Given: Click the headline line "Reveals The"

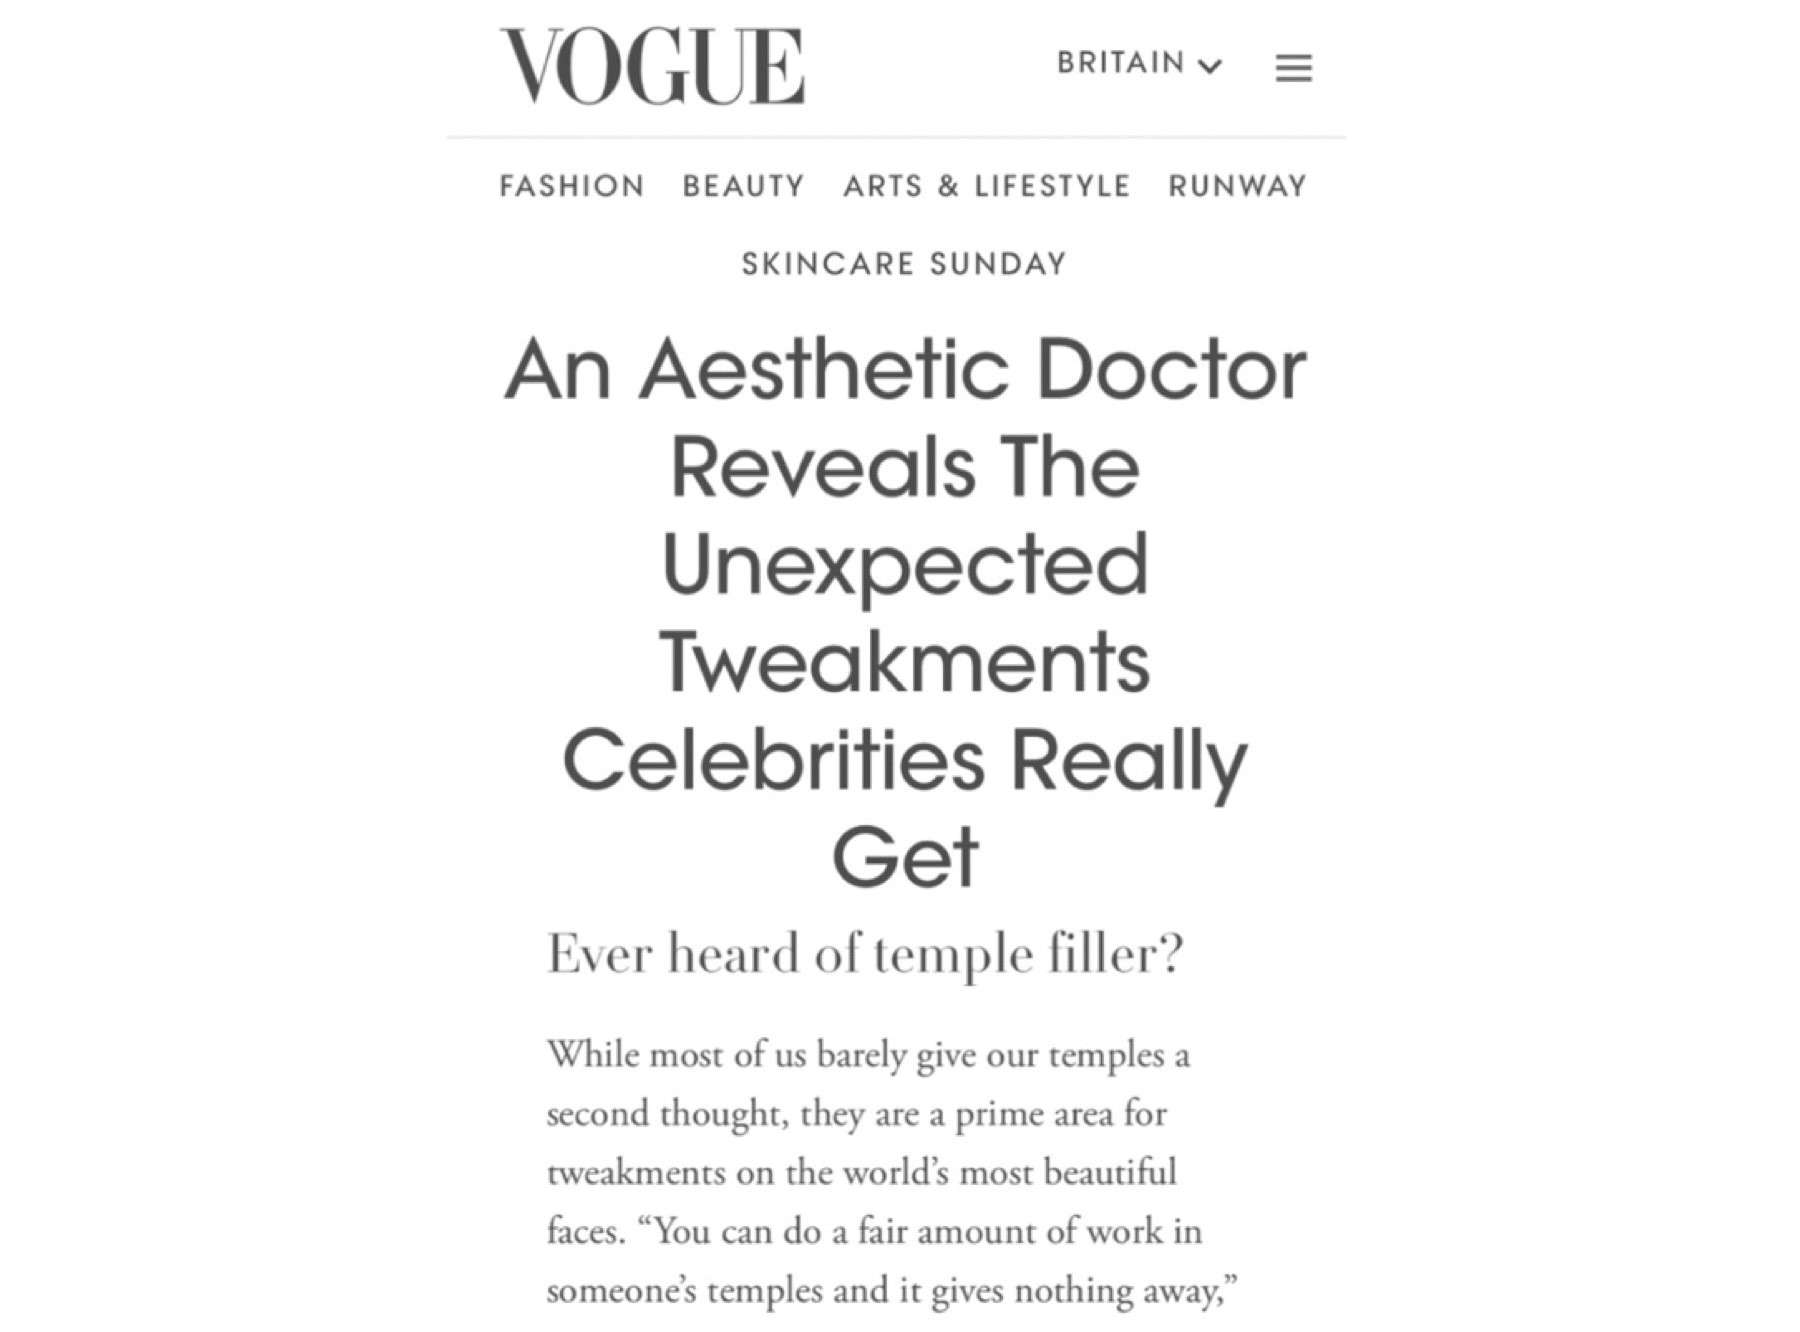Looking at the screenshot, I should coord(904,468).
